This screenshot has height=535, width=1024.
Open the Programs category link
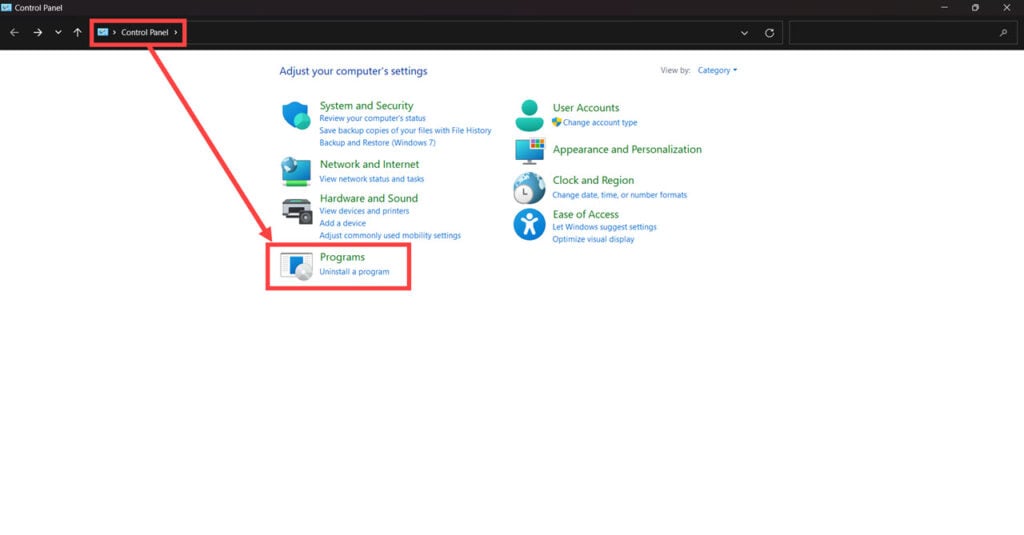coord(342,257)
